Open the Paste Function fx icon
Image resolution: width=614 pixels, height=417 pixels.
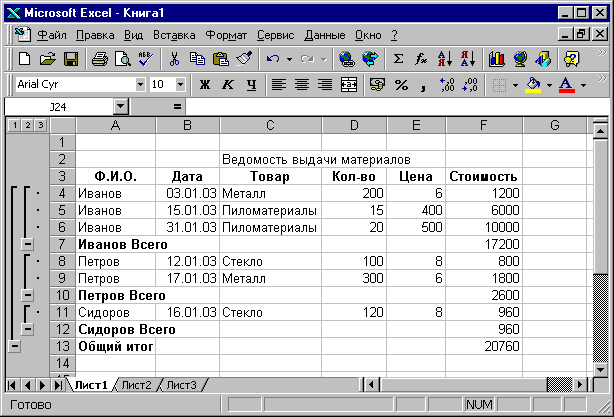[421, 60]
